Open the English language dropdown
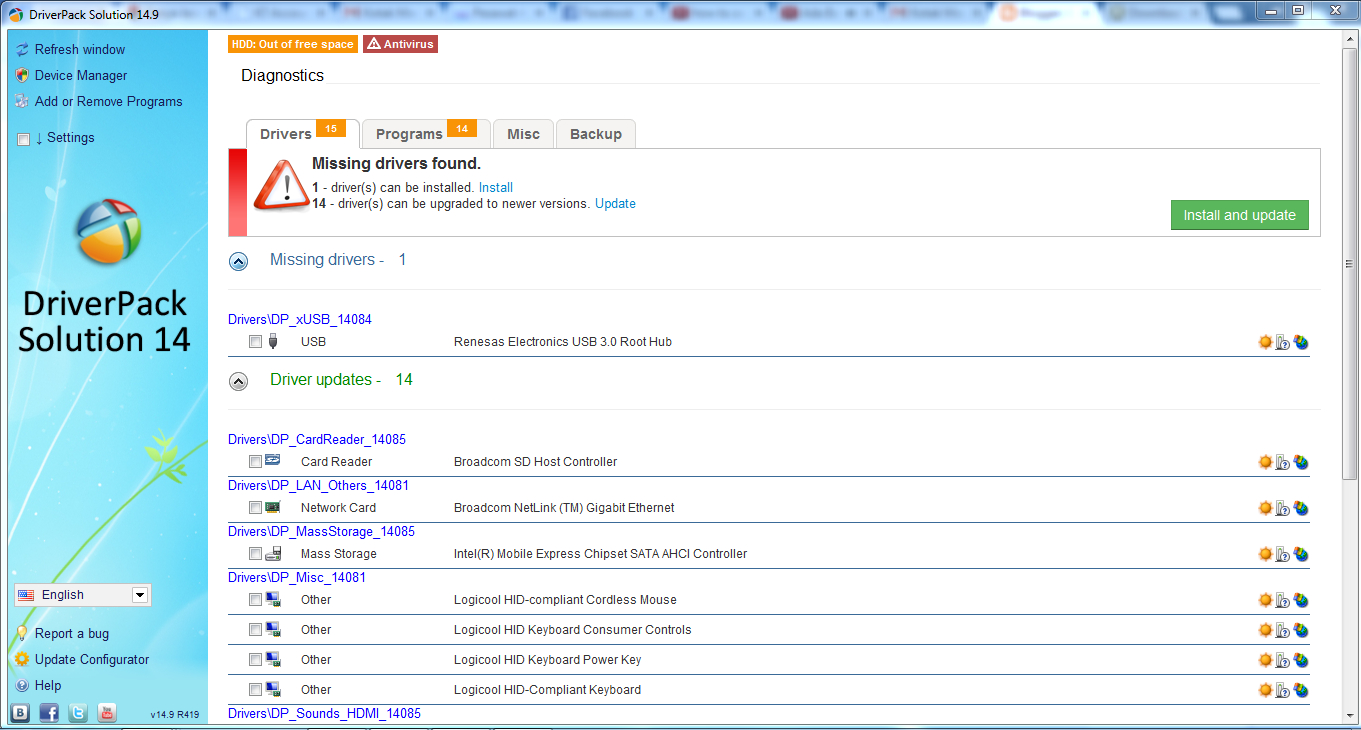The image size is (1361, 730). coord(82,595)
